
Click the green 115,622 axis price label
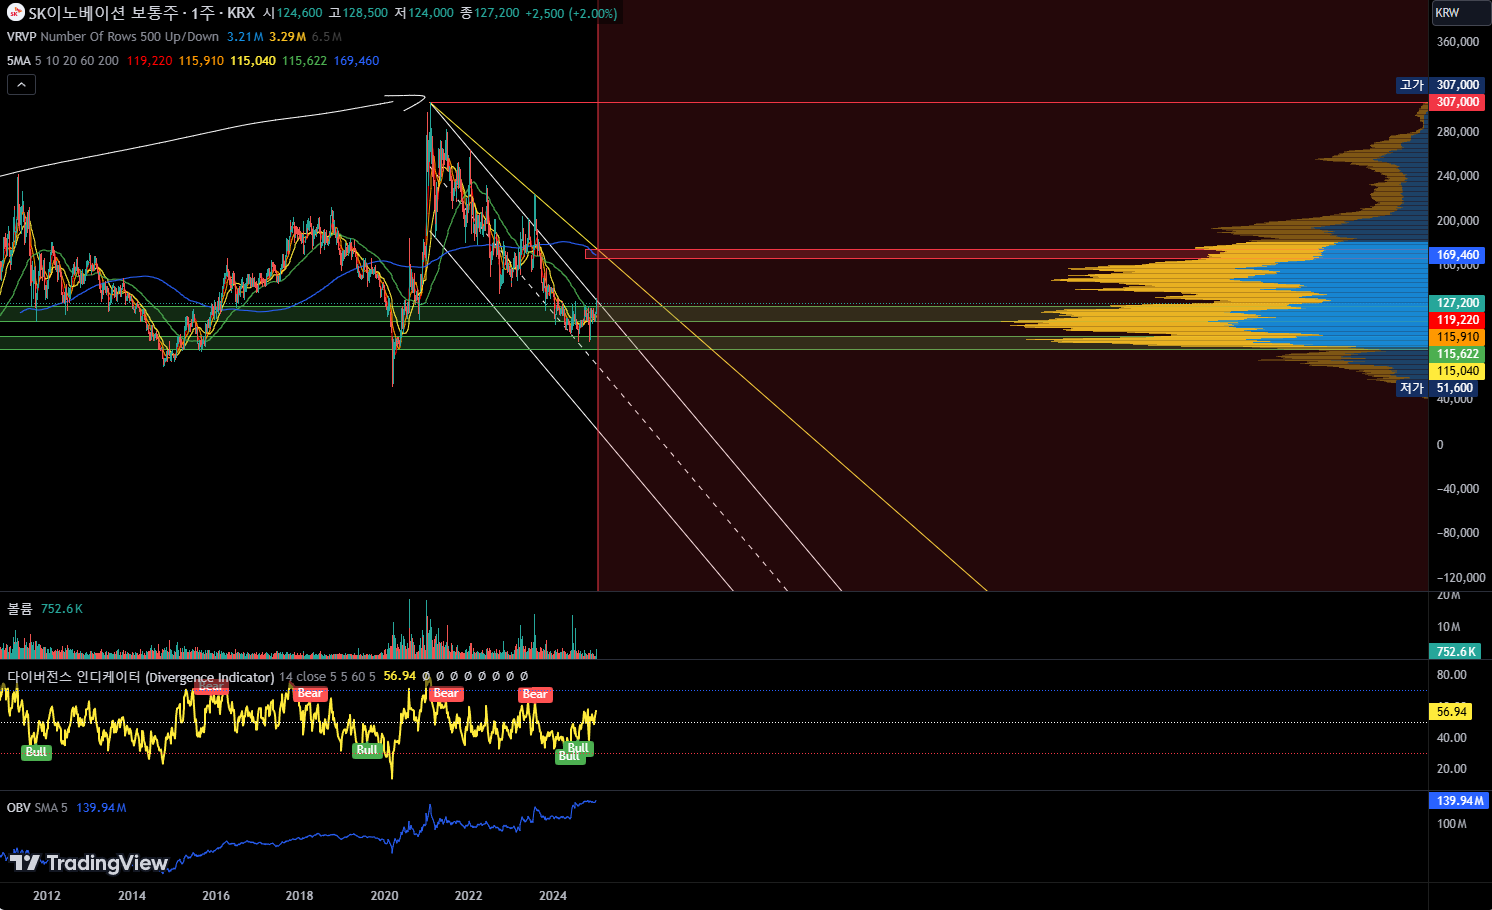pos(1457,354)
